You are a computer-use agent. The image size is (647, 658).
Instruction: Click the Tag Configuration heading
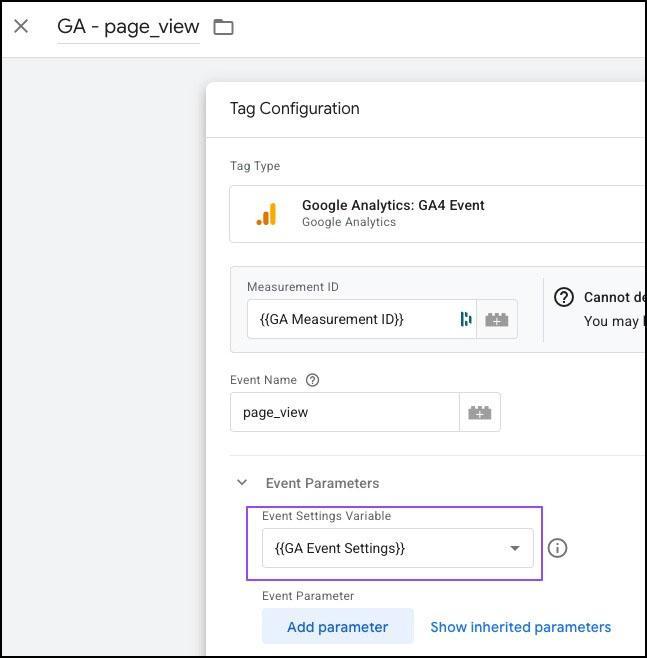[295, 109]
